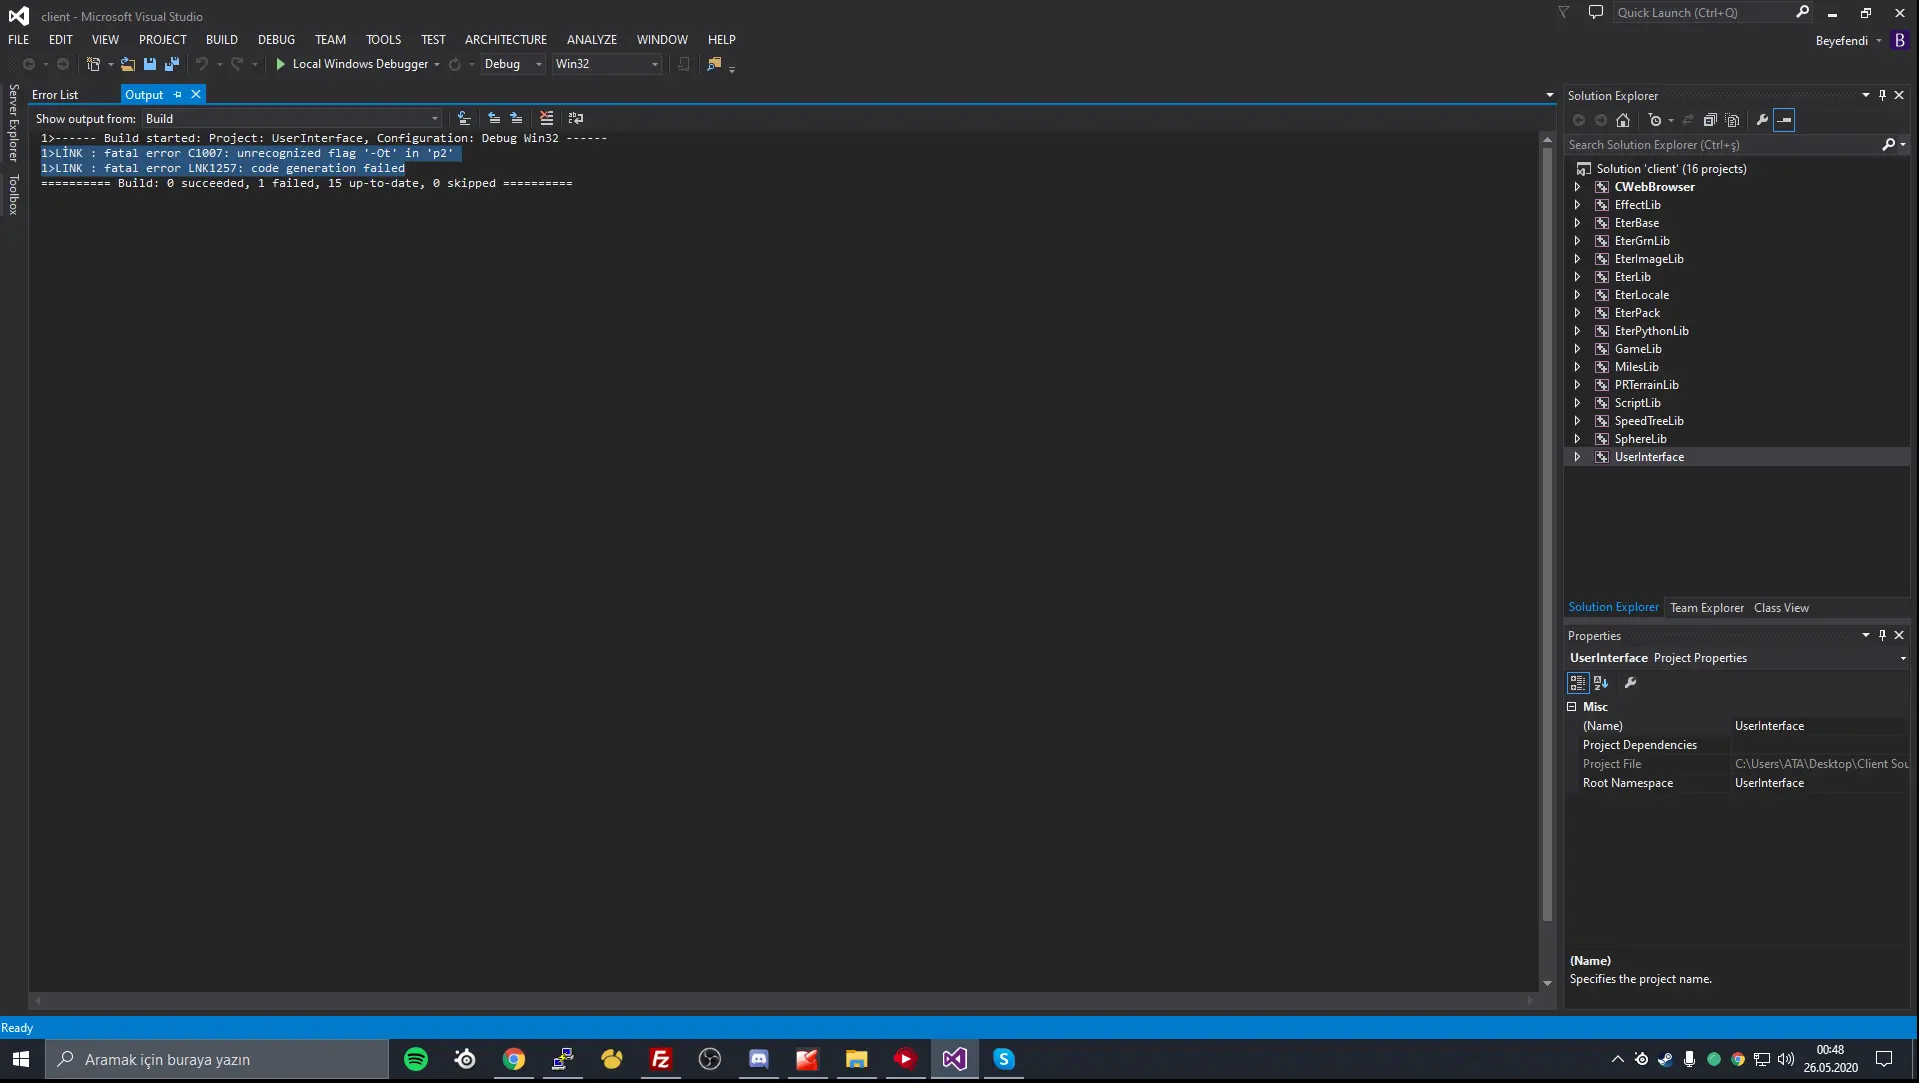
Task: Select Solution 'client' (16 projects) node
Action: [1671, 169]
